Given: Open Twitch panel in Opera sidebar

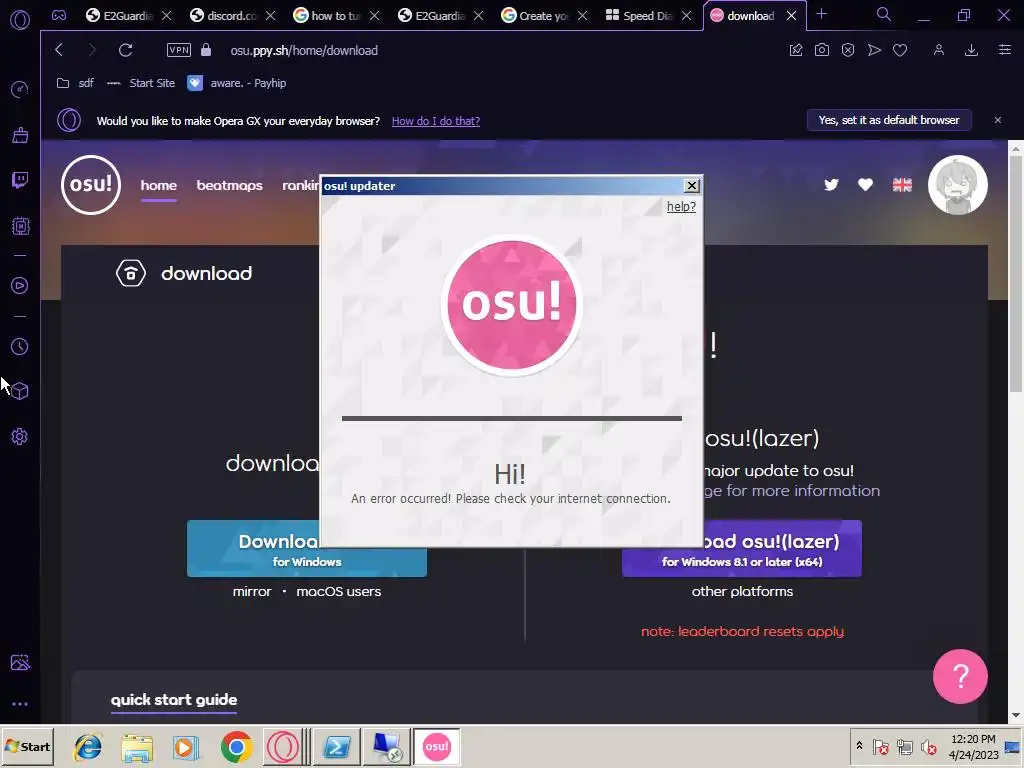Looking at the screenshot, I should coord(20,180).
